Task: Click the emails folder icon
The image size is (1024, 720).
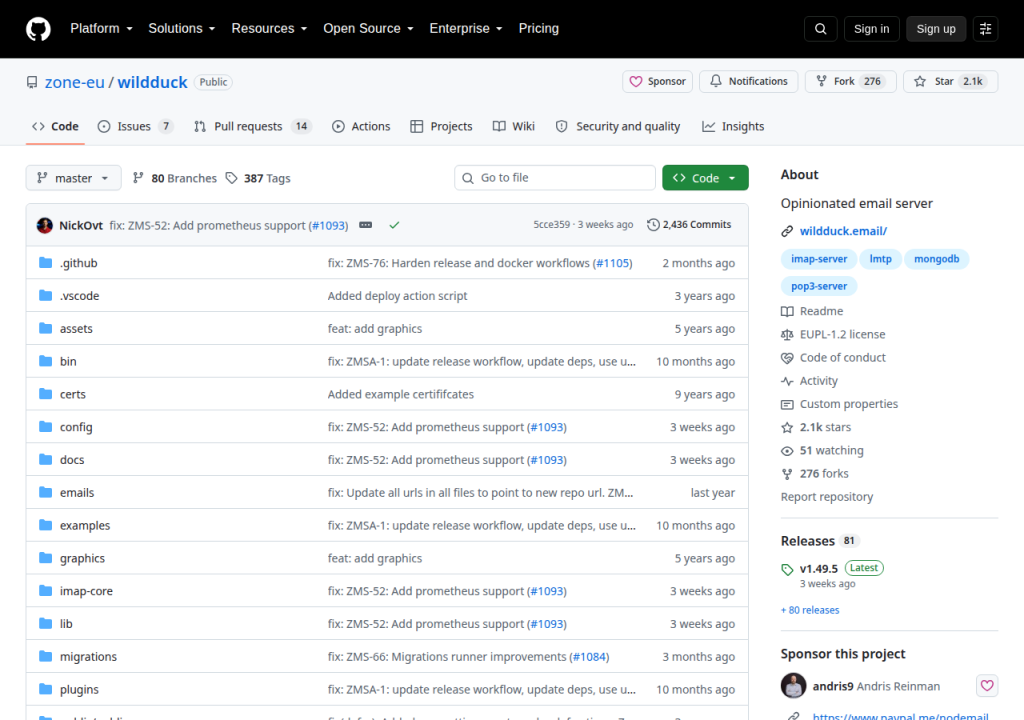Action: click(x=45, y=492)
